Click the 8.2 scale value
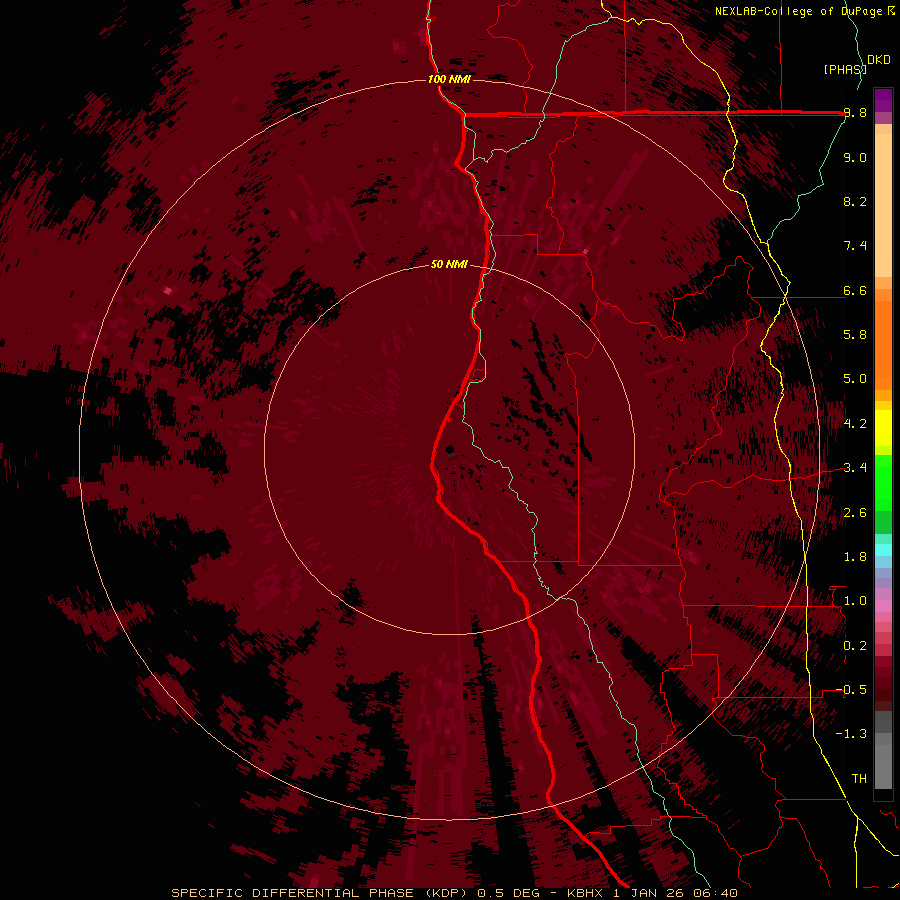Image resolution: width=900 pixels, height=900 pixels. point(855,201)
